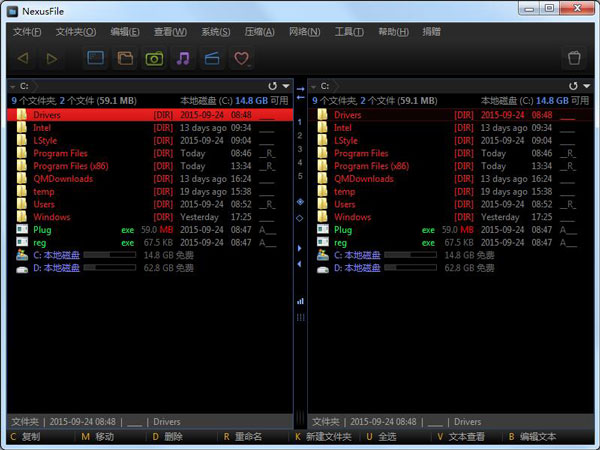
Task: Select center bar shortcut number 1
Action: coord(300,122)
